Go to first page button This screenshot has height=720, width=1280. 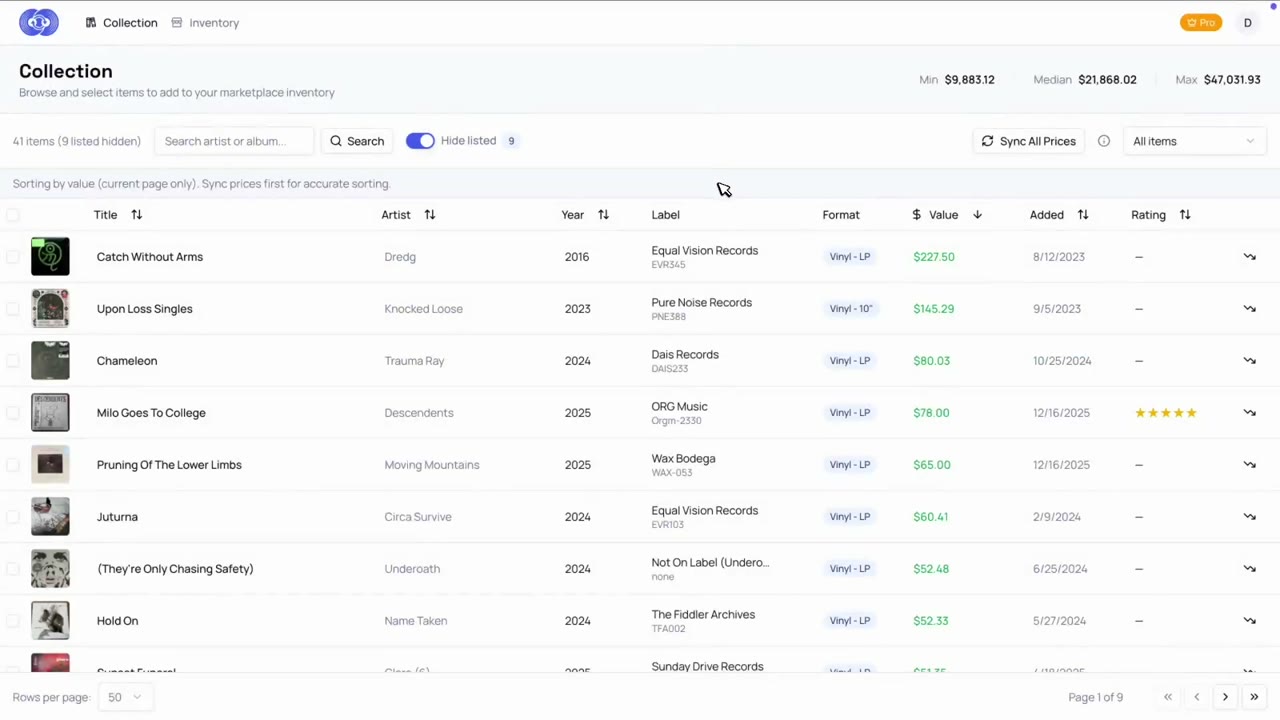[1167, 697]
